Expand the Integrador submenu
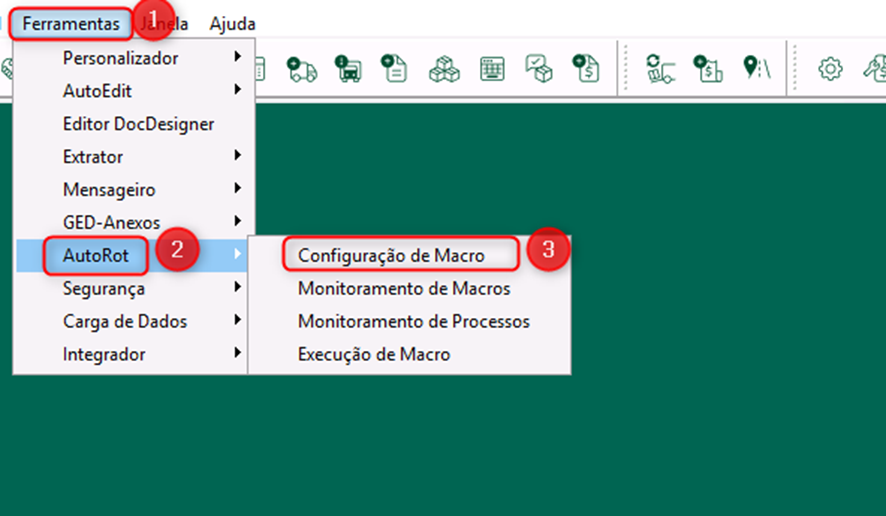This screenshot has width=886, height=516. click(x=134, y=354)
